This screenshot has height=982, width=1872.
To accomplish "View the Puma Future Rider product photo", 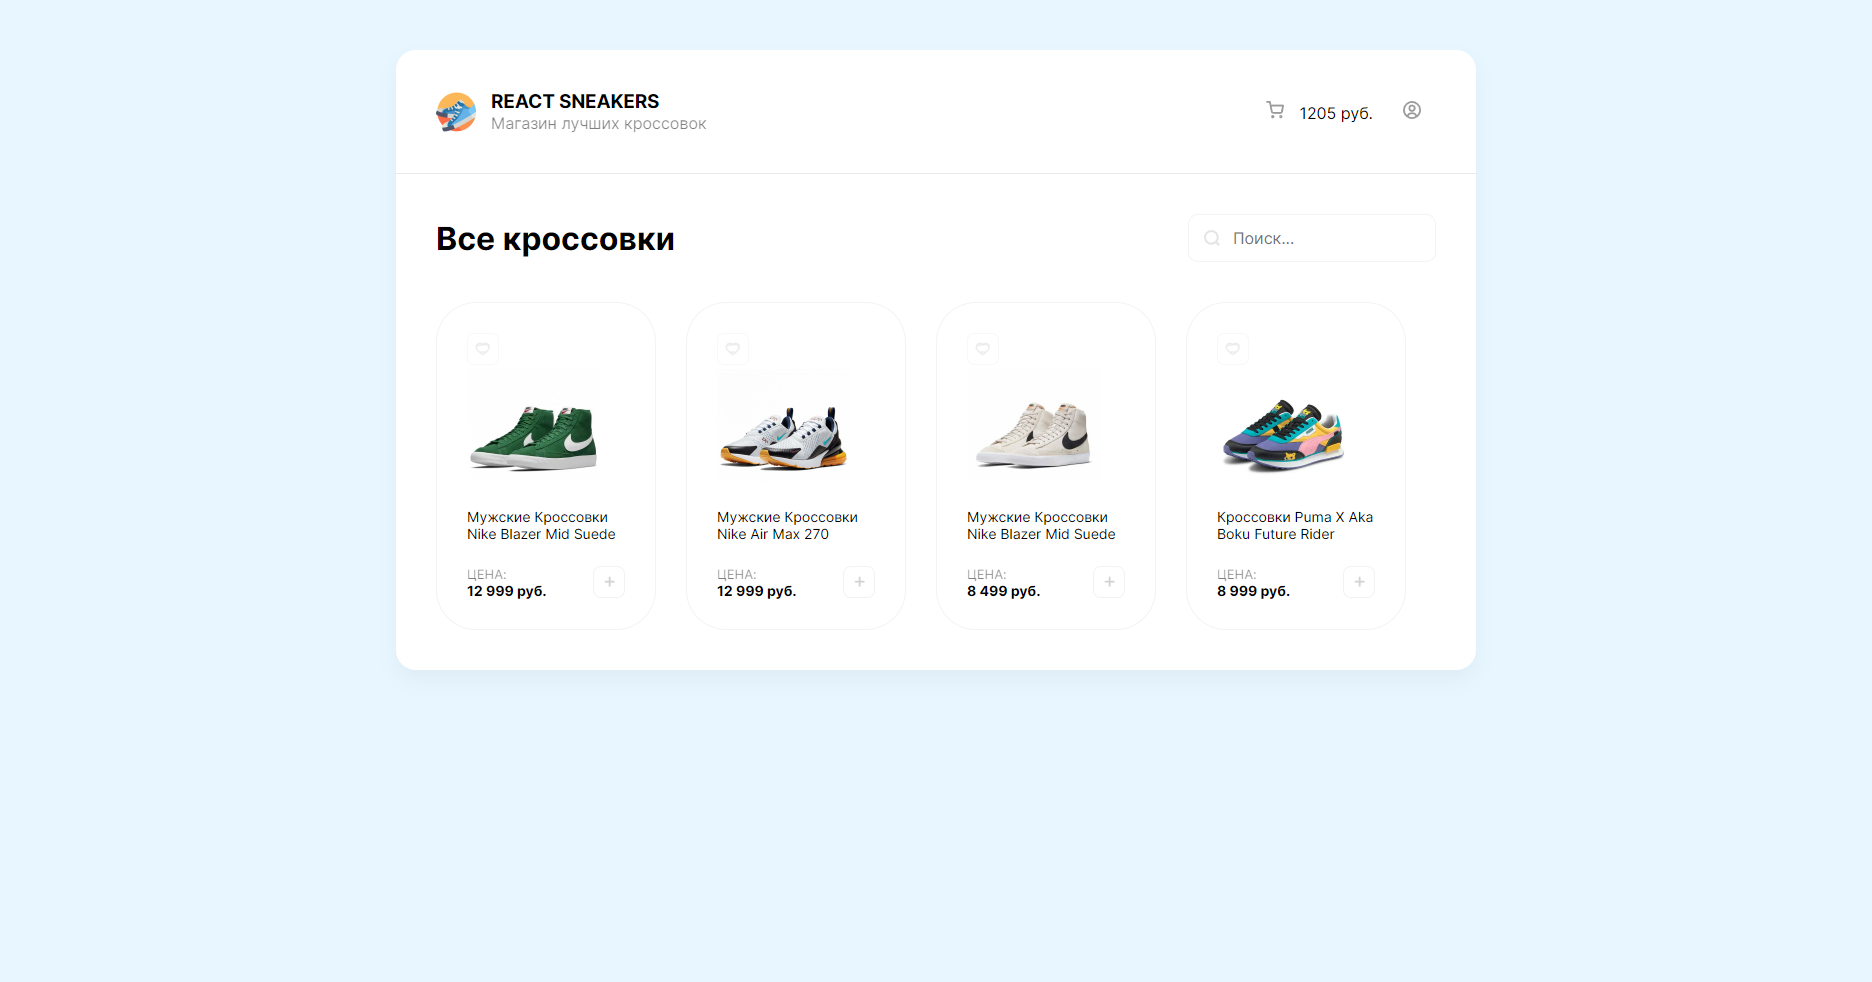I will (x=1282, y=435).
